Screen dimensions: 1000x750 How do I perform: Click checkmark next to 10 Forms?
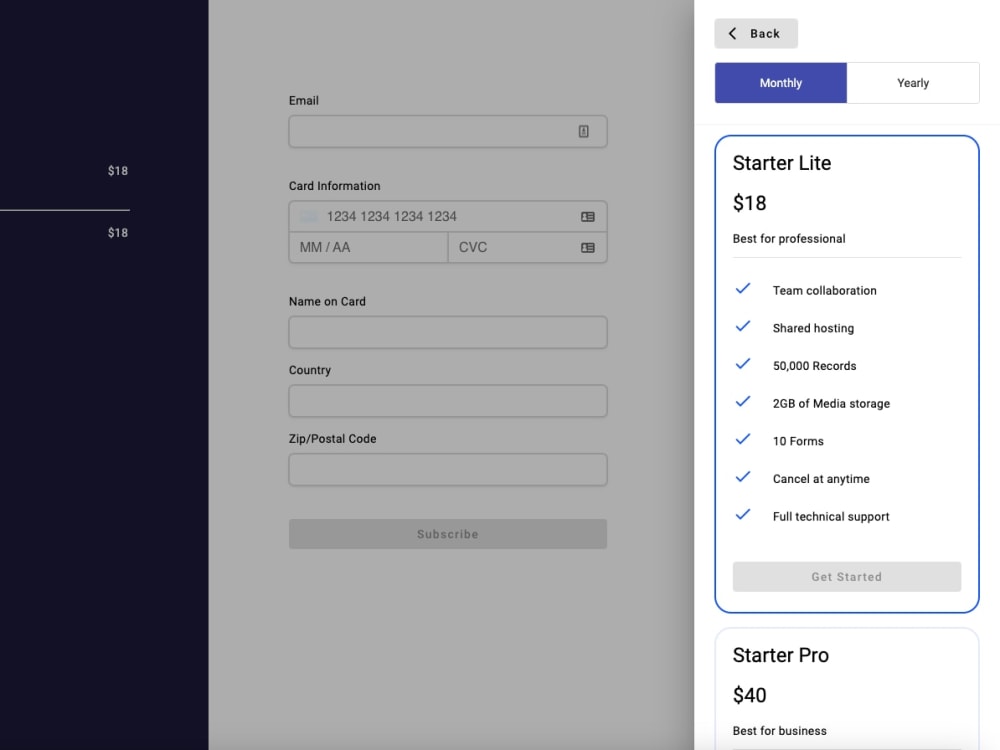(743, 439)
